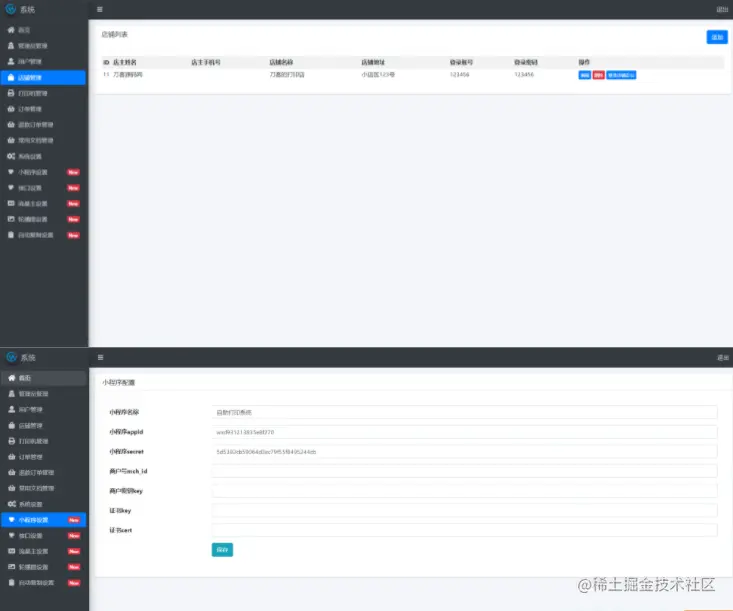Click 小程序secret input field
This screenshot has width=733, height=611.
(464, 452)
